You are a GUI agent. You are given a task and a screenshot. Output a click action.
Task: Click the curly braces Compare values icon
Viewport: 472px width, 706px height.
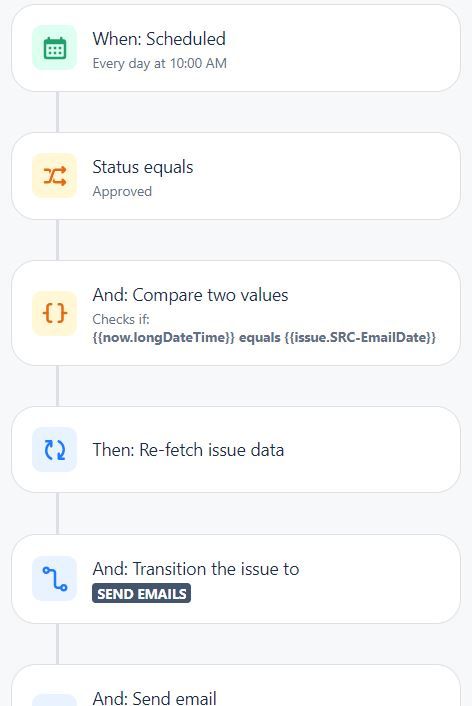(x=54, y=313)
